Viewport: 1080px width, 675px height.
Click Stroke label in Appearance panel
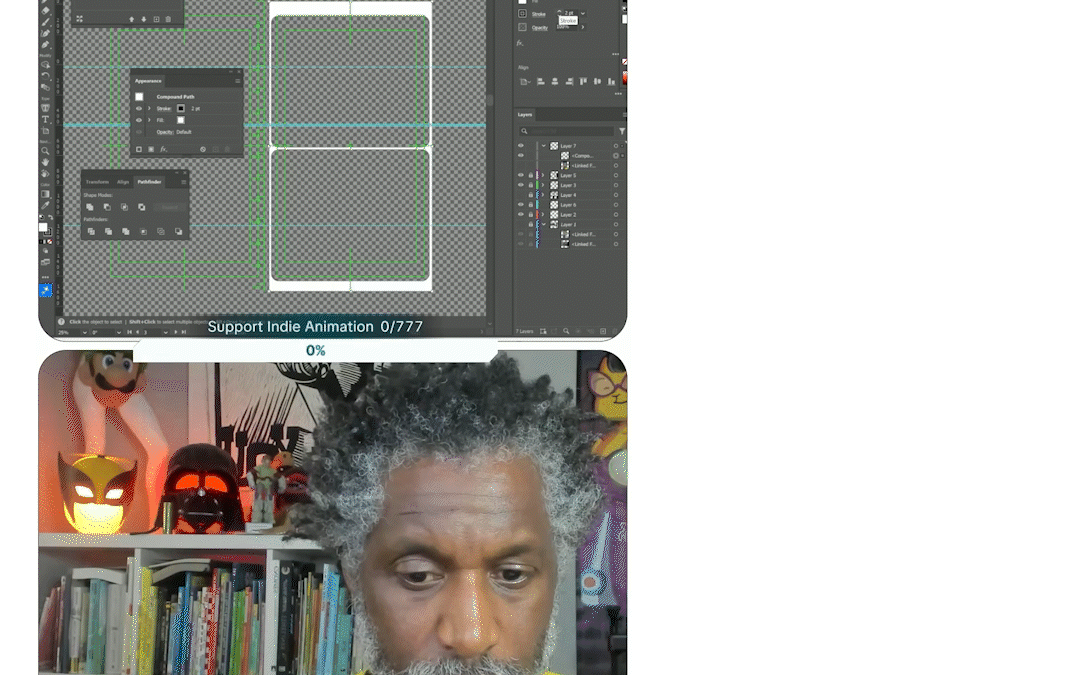pos(163,108)
